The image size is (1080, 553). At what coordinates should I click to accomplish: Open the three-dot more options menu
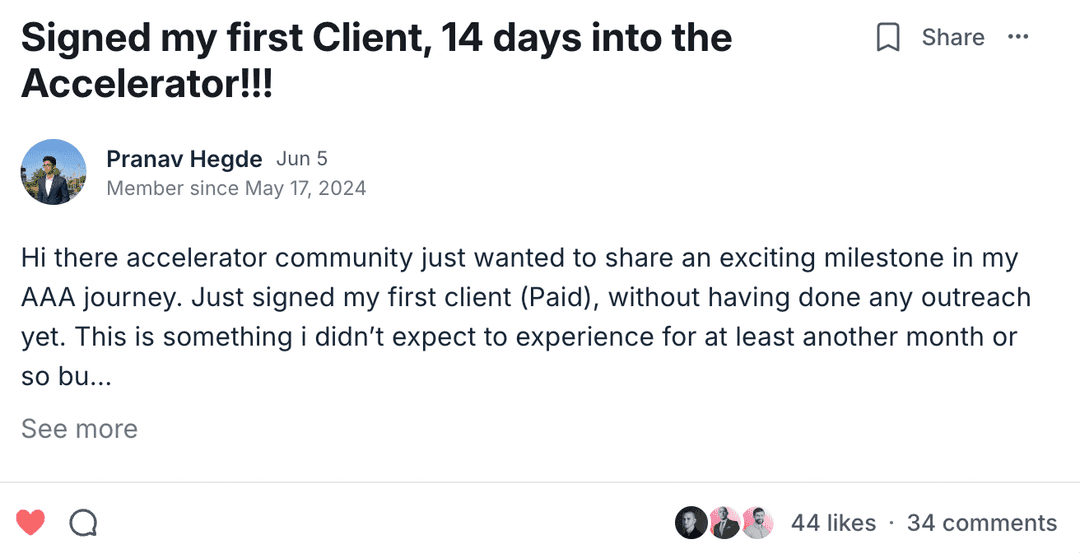[1018, 38]
